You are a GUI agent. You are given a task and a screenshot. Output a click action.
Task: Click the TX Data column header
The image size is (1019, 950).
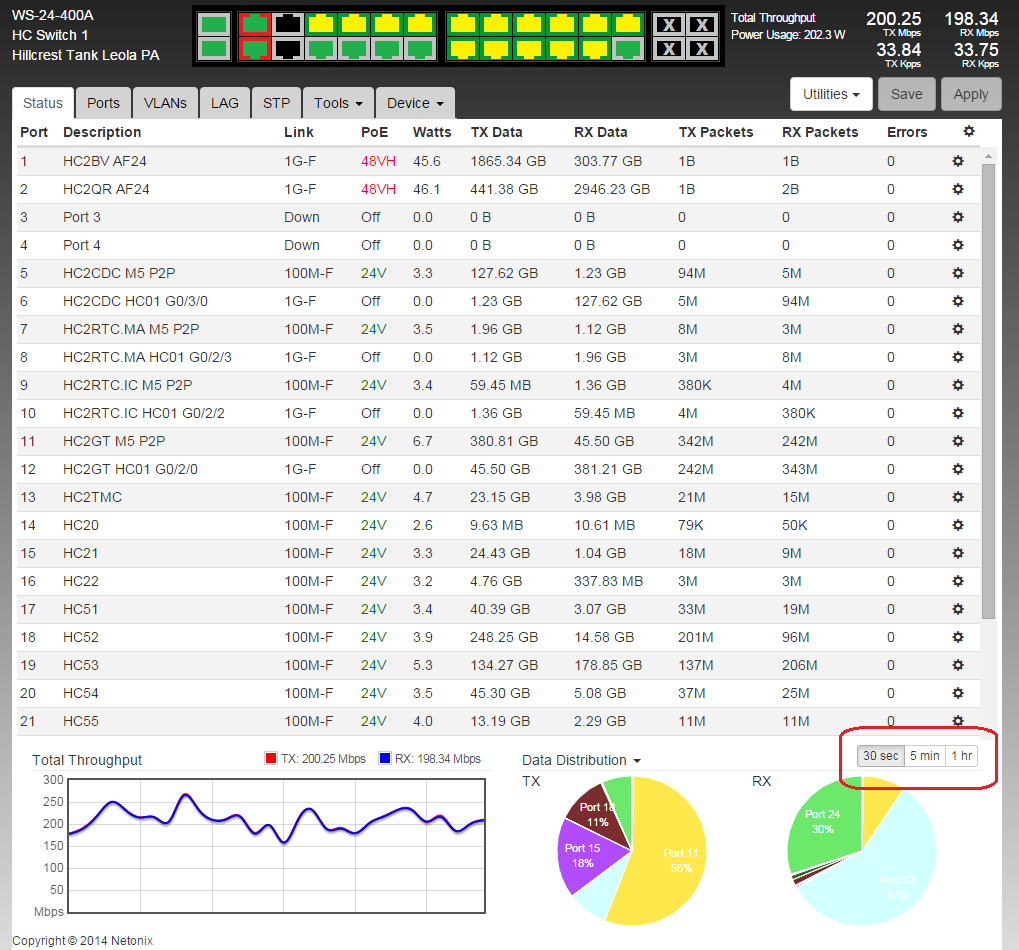(497, 132)
